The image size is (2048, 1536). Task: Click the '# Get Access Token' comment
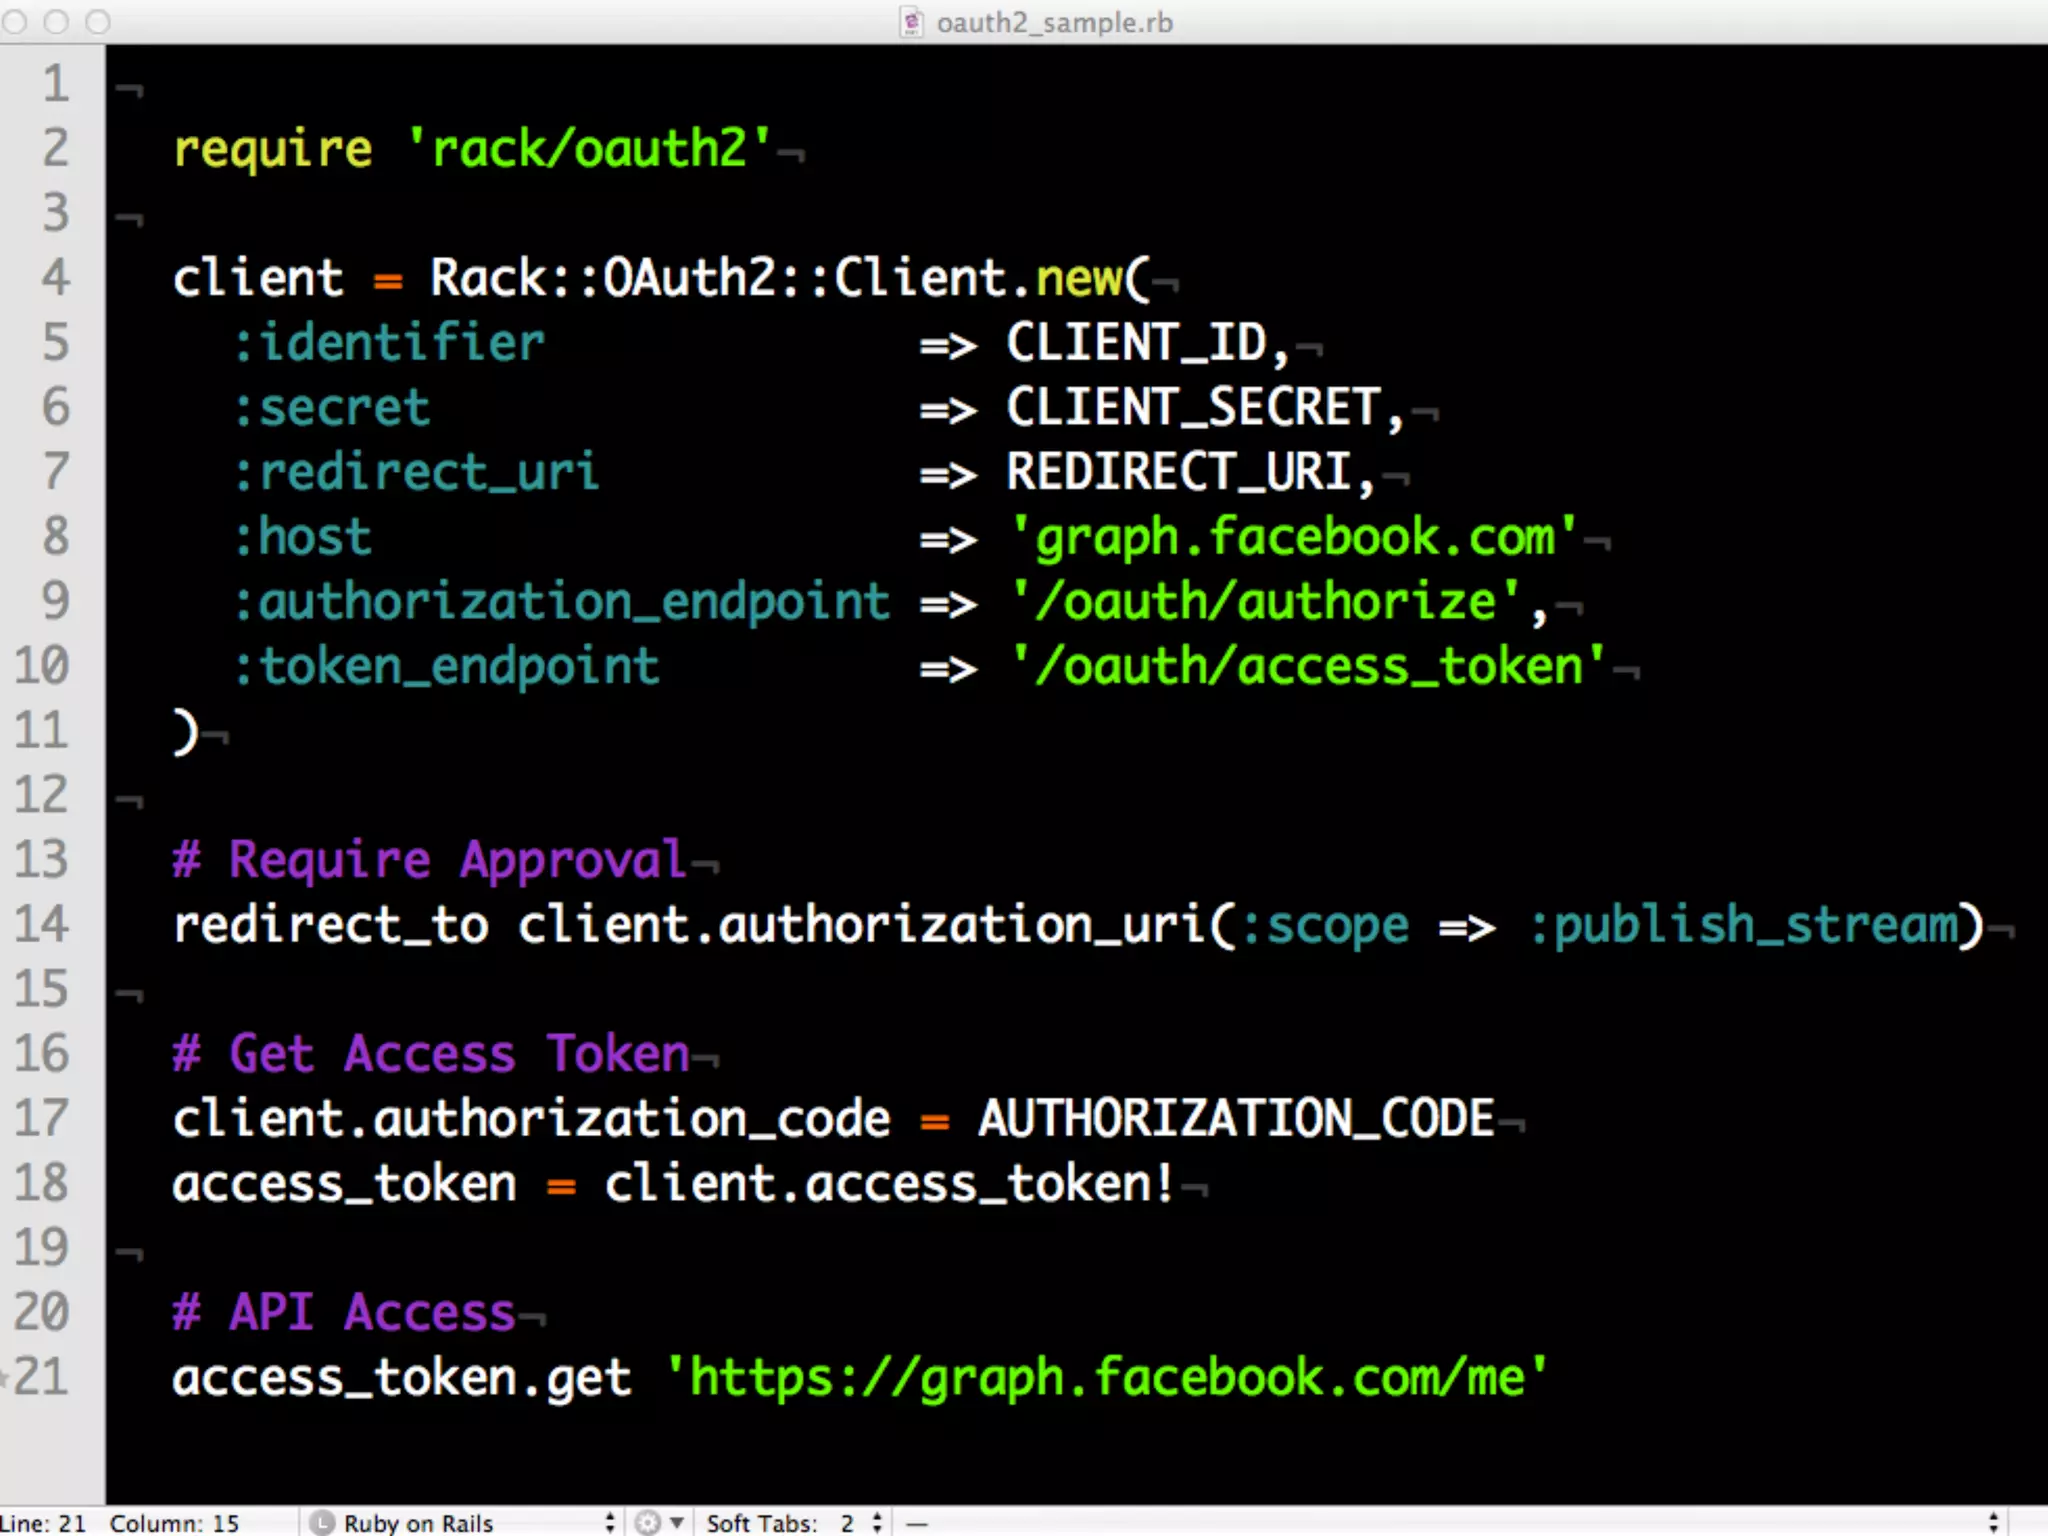click(x=431, y=1054)
